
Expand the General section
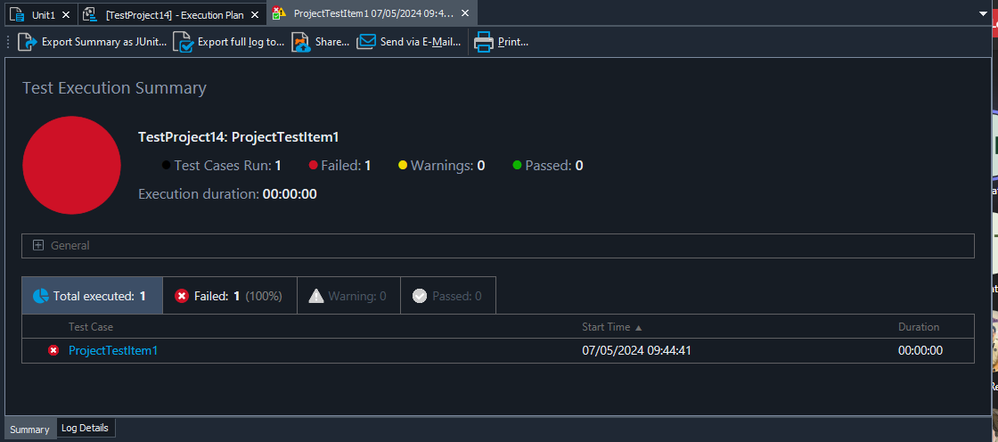(38, 245)
